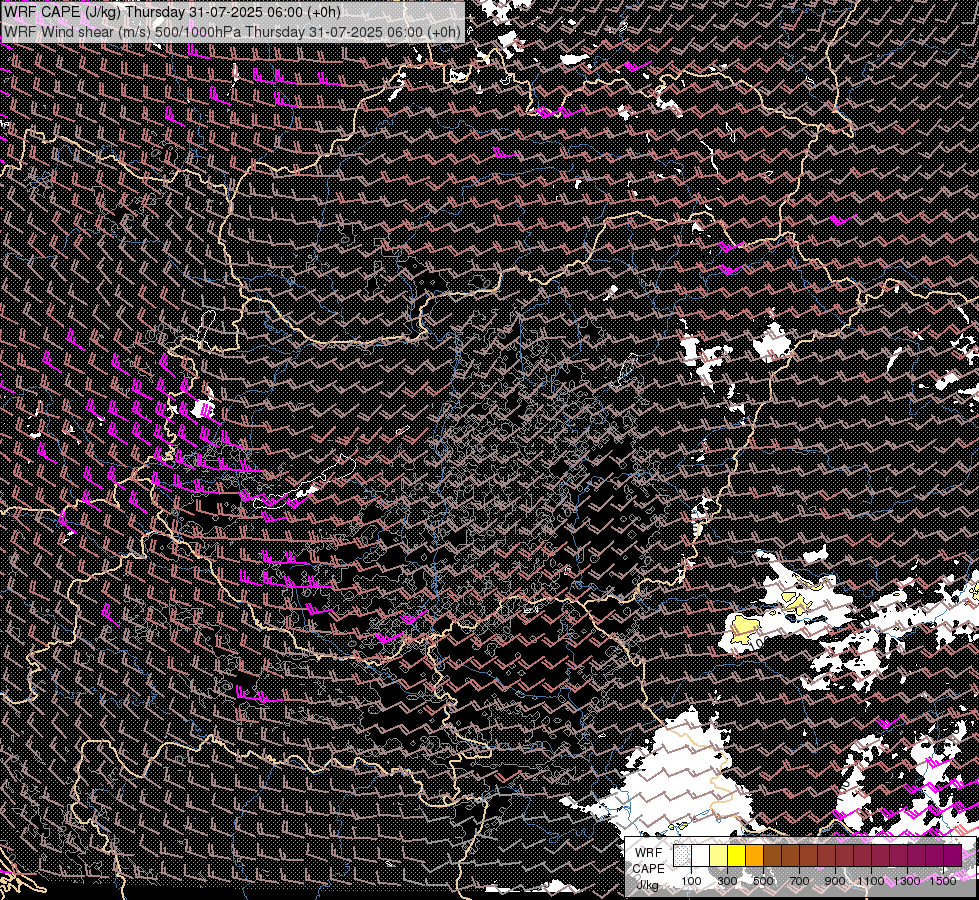The image size is (979, 900).
Task: Pick the bright yellow legend swatch after 300
Action: click(x=737, y=856)
